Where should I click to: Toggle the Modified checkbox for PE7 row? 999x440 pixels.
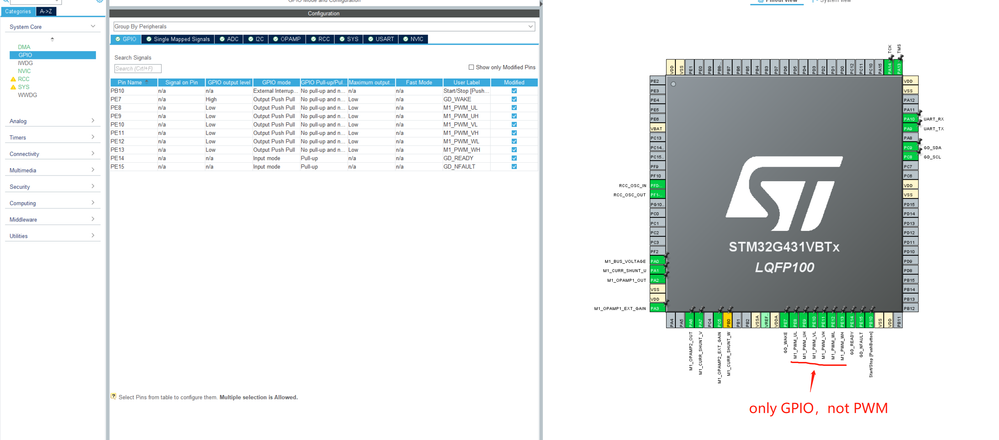(514, 99)
